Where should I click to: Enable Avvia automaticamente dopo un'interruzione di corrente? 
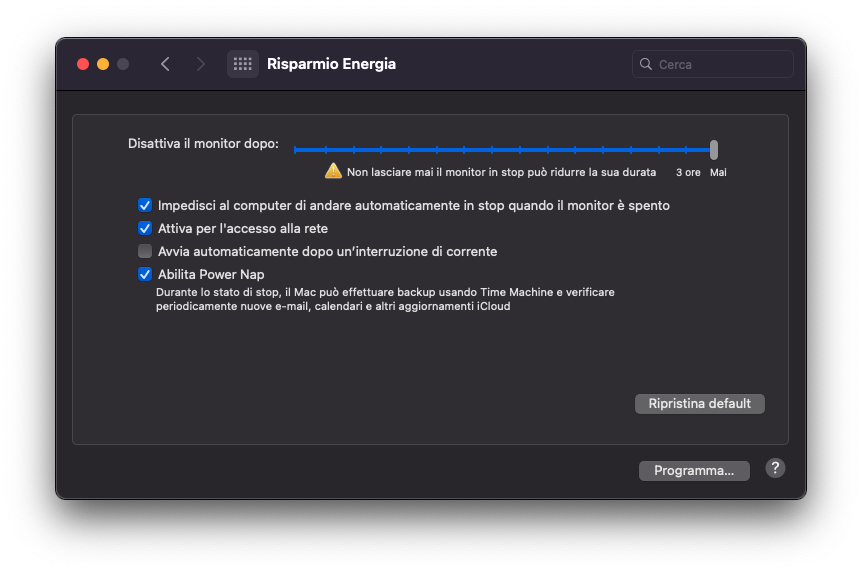[145, 251]
